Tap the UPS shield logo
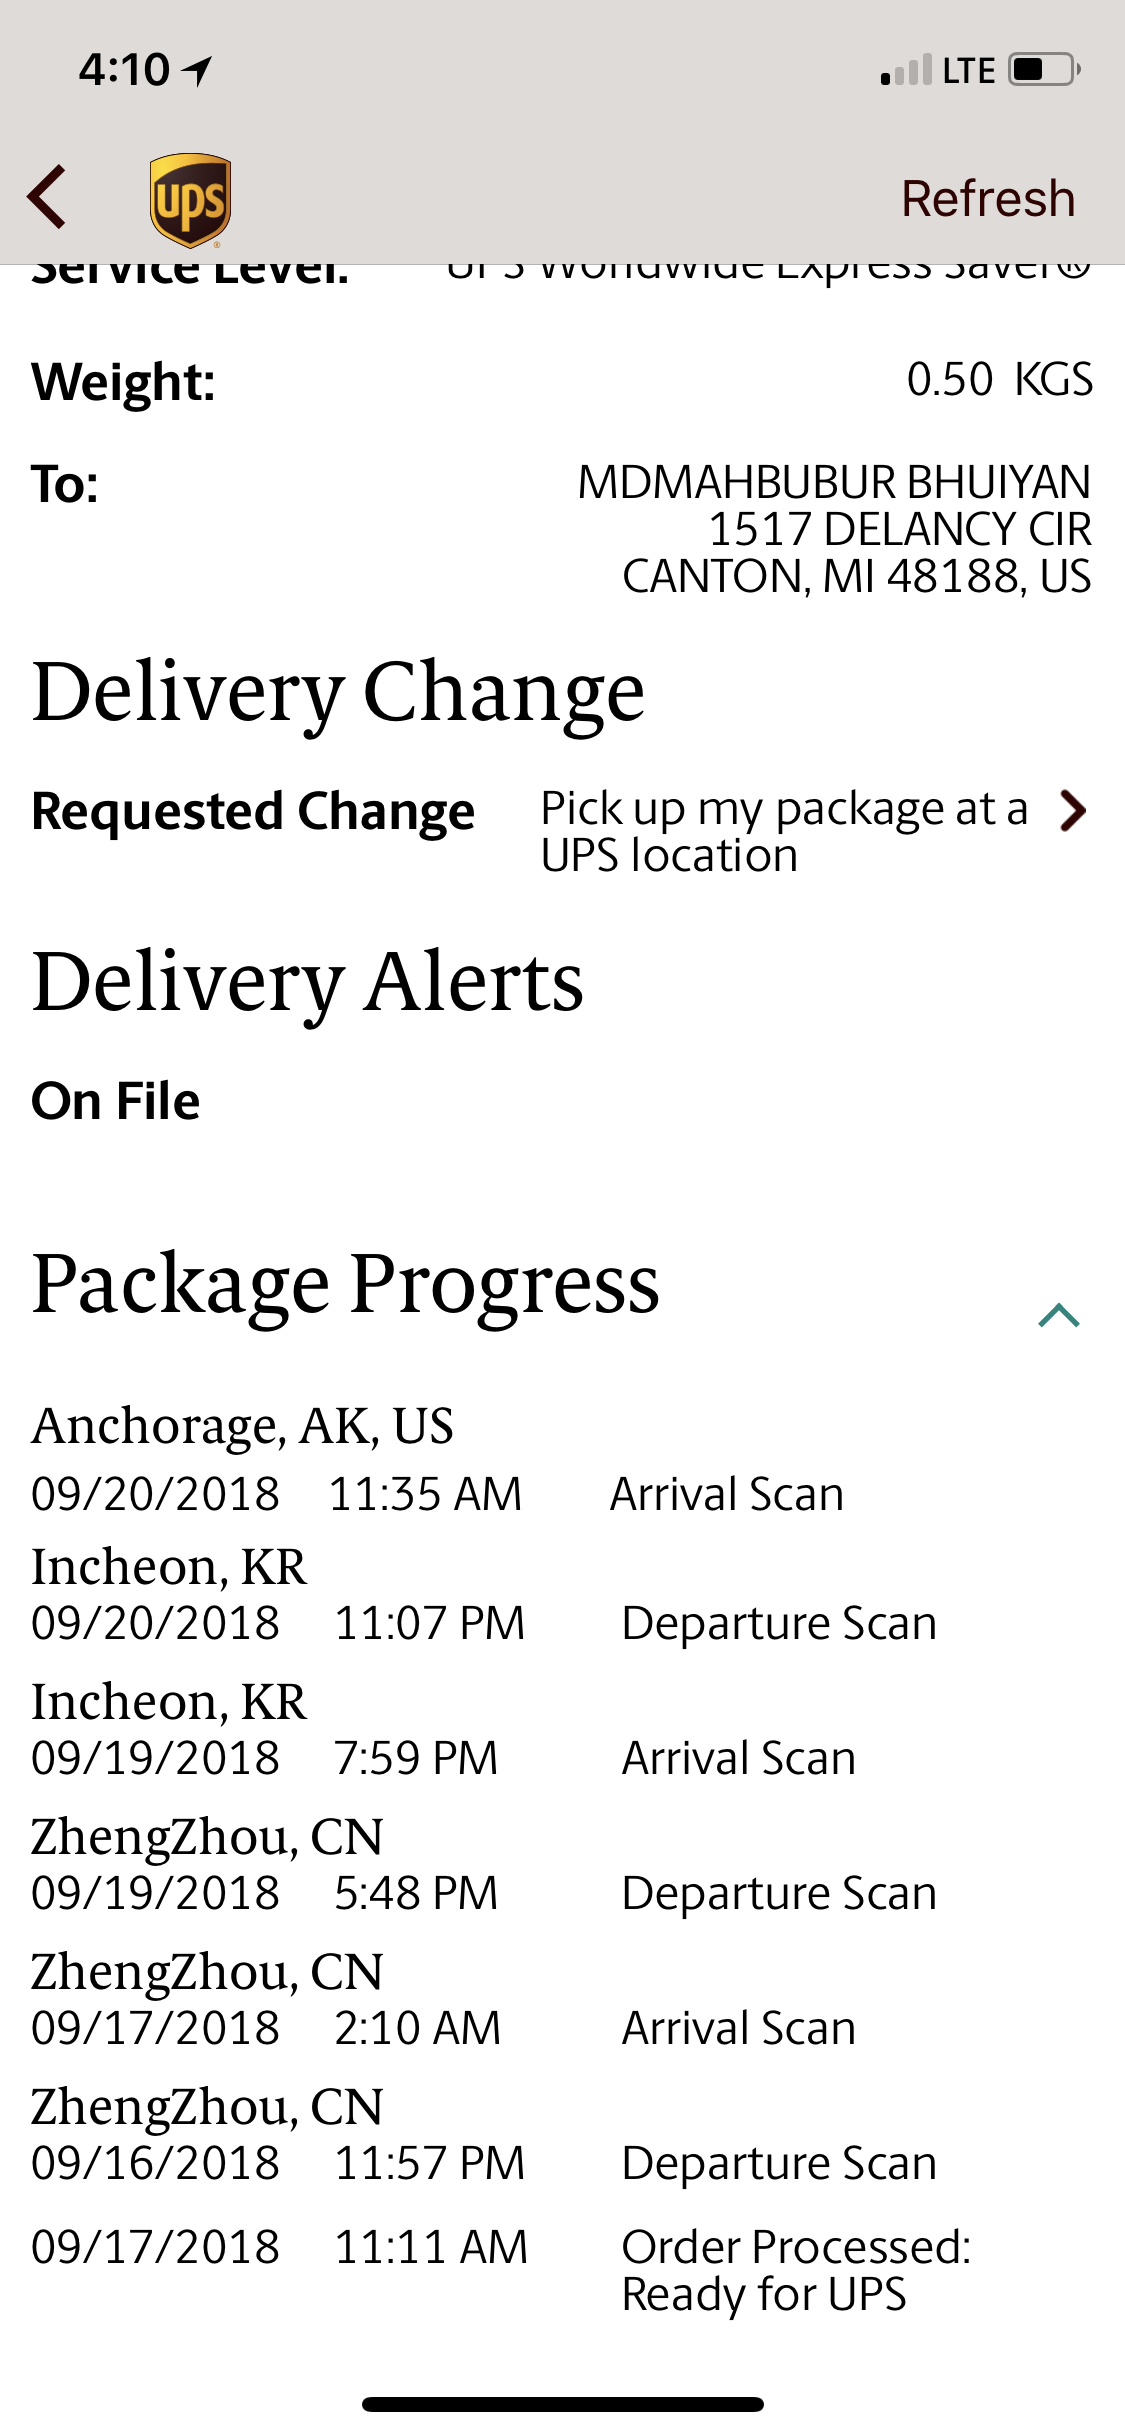 (190, 199)
